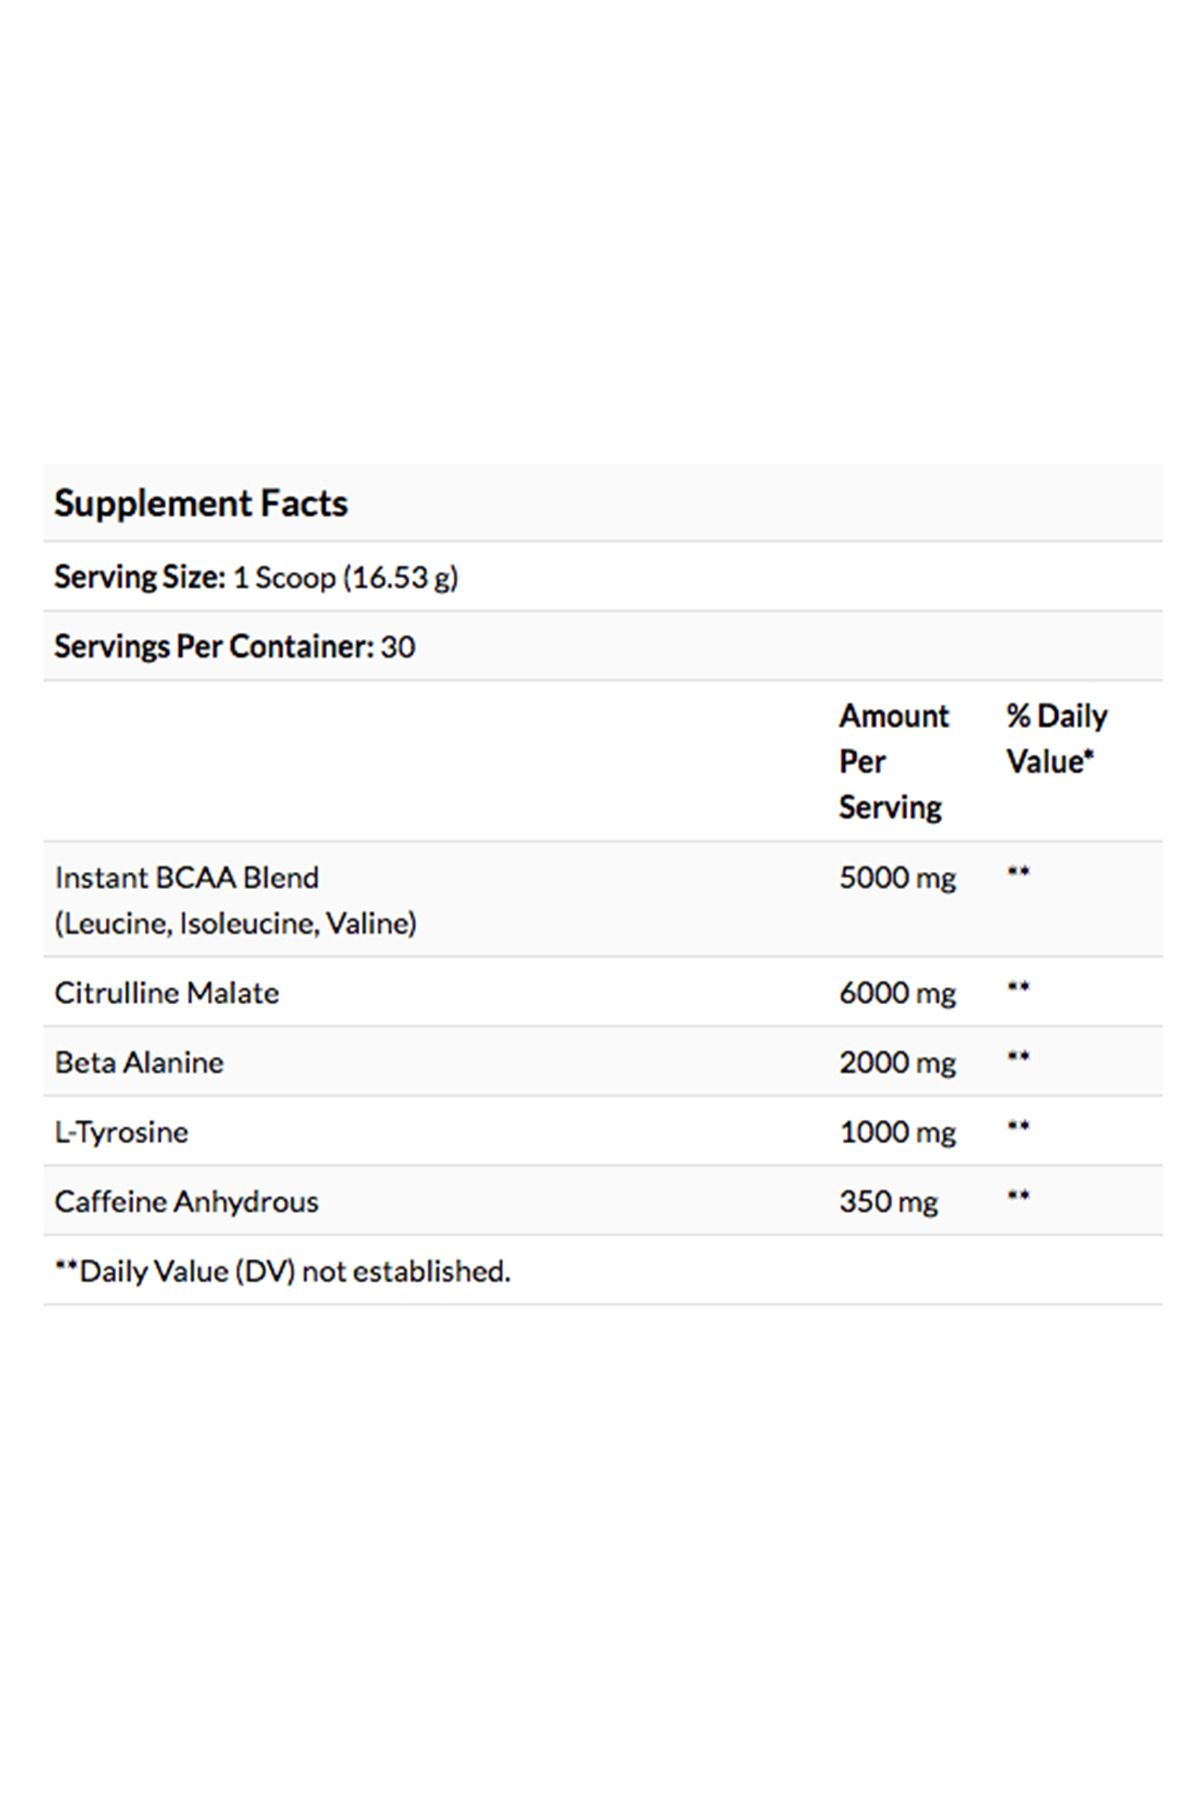Click the Caffeine Anhydrous ingredient
The height and width of the screenshot is (1800, 1200).
186,1201
